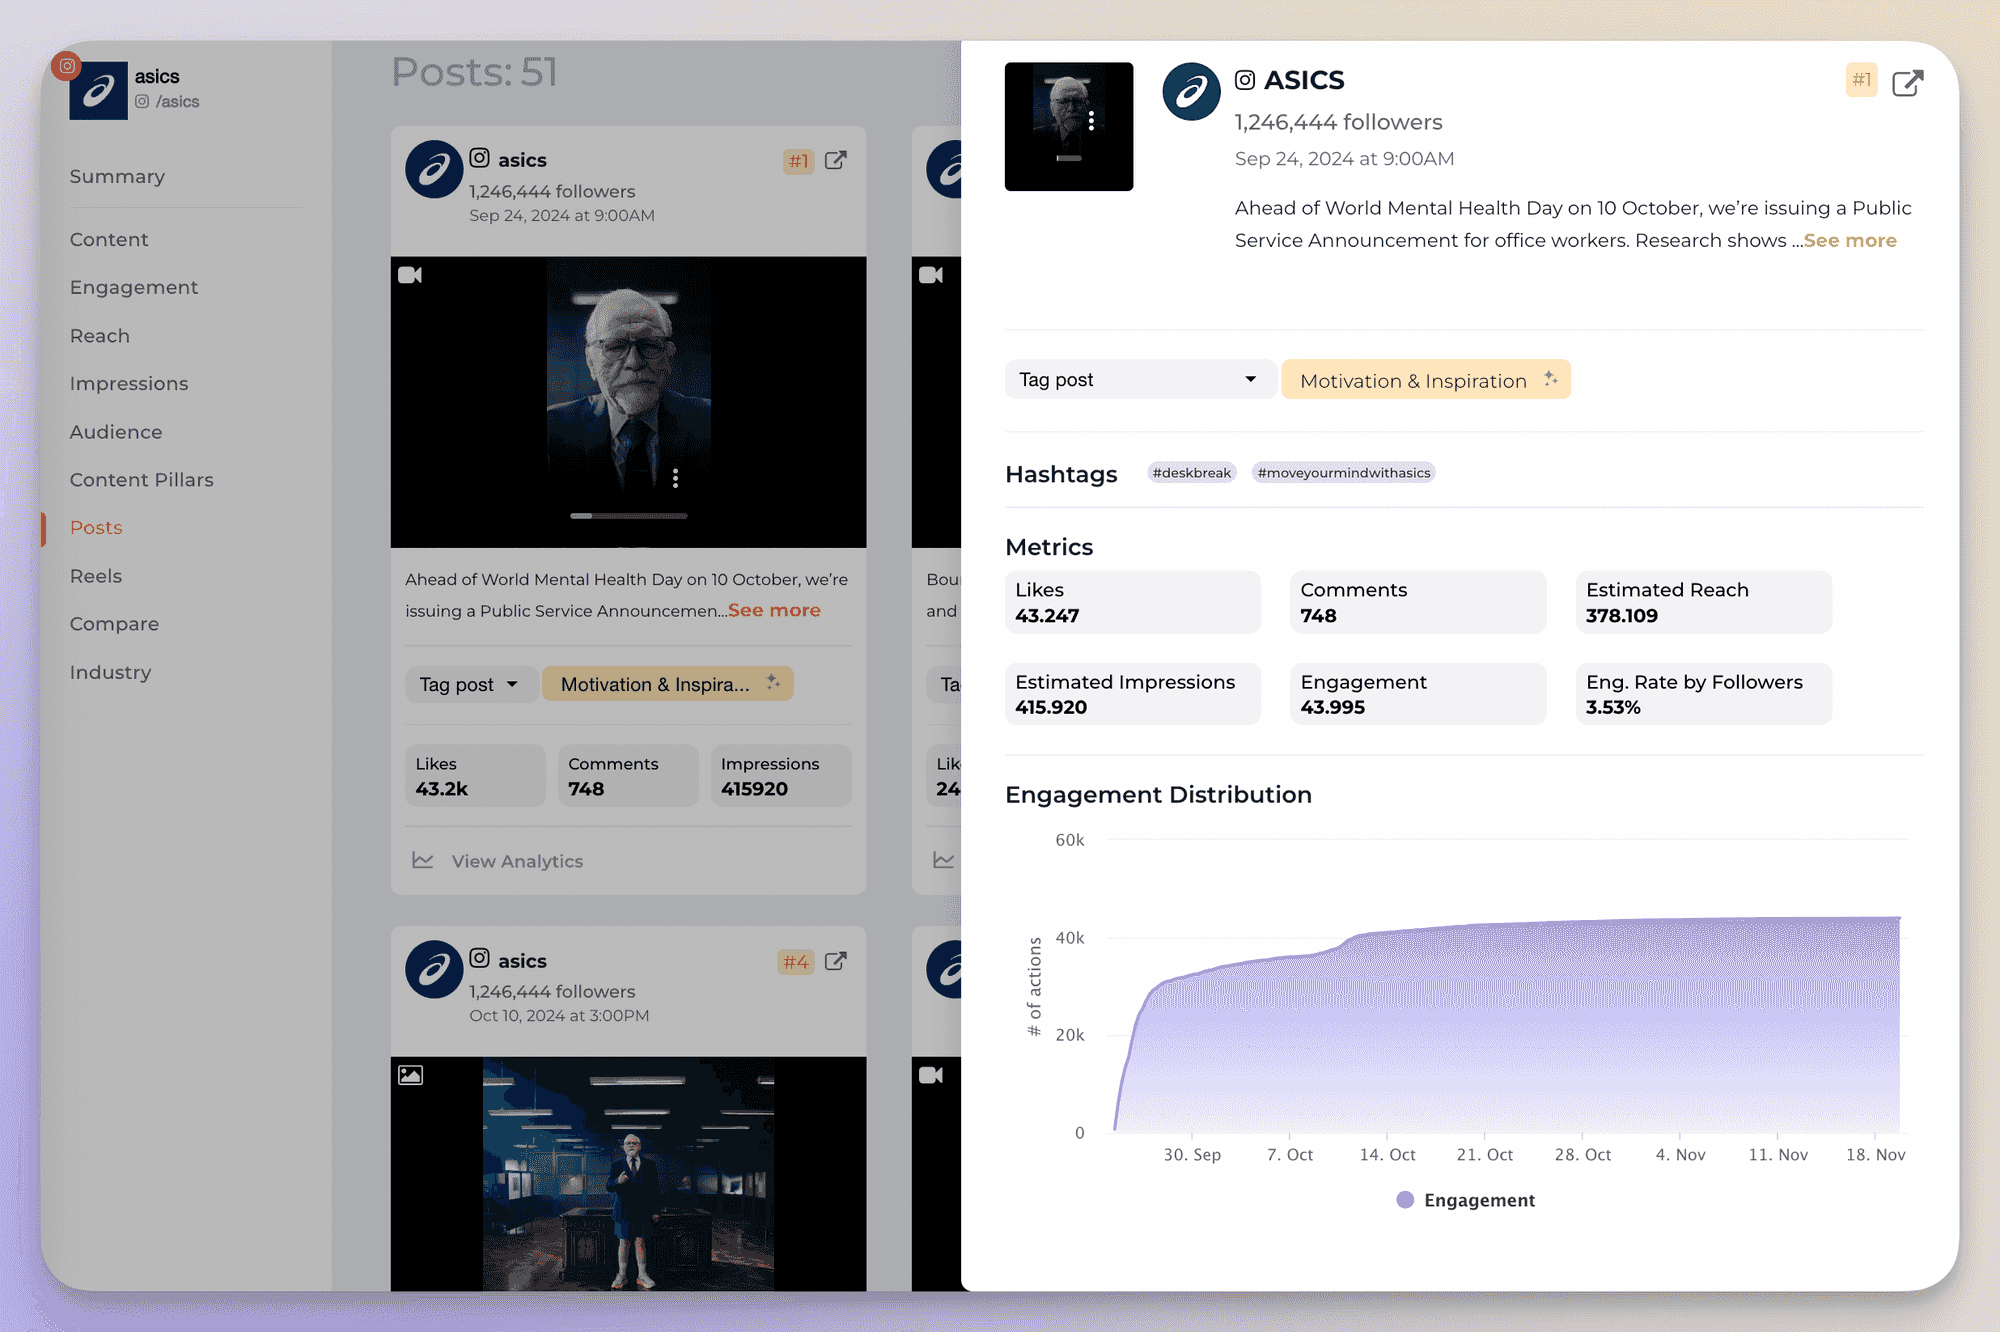Select Posts in the sidebar
2000x1332 pixels.
[x=96, y=527]
